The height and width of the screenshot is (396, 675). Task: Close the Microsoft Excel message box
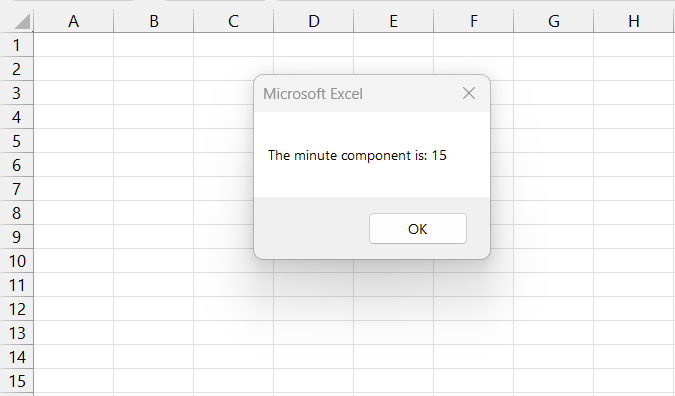click(469, 93)
